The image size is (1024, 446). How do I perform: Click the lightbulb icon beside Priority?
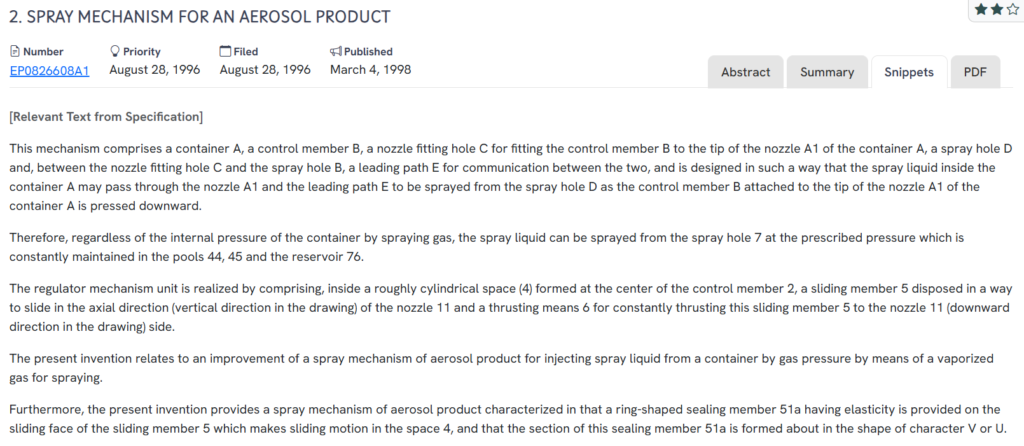(x=114, y=51)
